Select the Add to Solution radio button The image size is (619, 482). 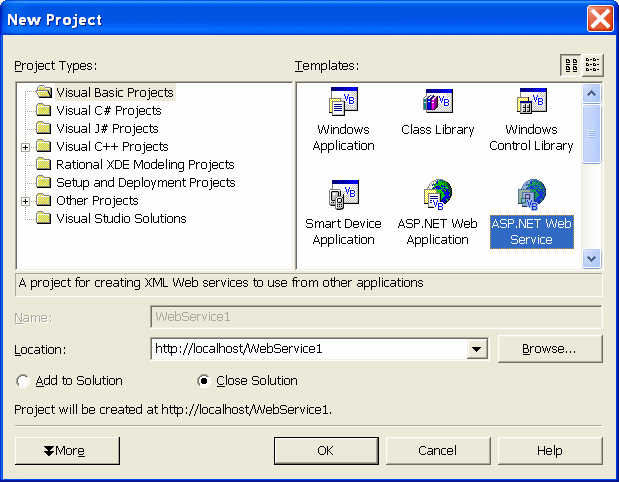[x=23, y=381]
